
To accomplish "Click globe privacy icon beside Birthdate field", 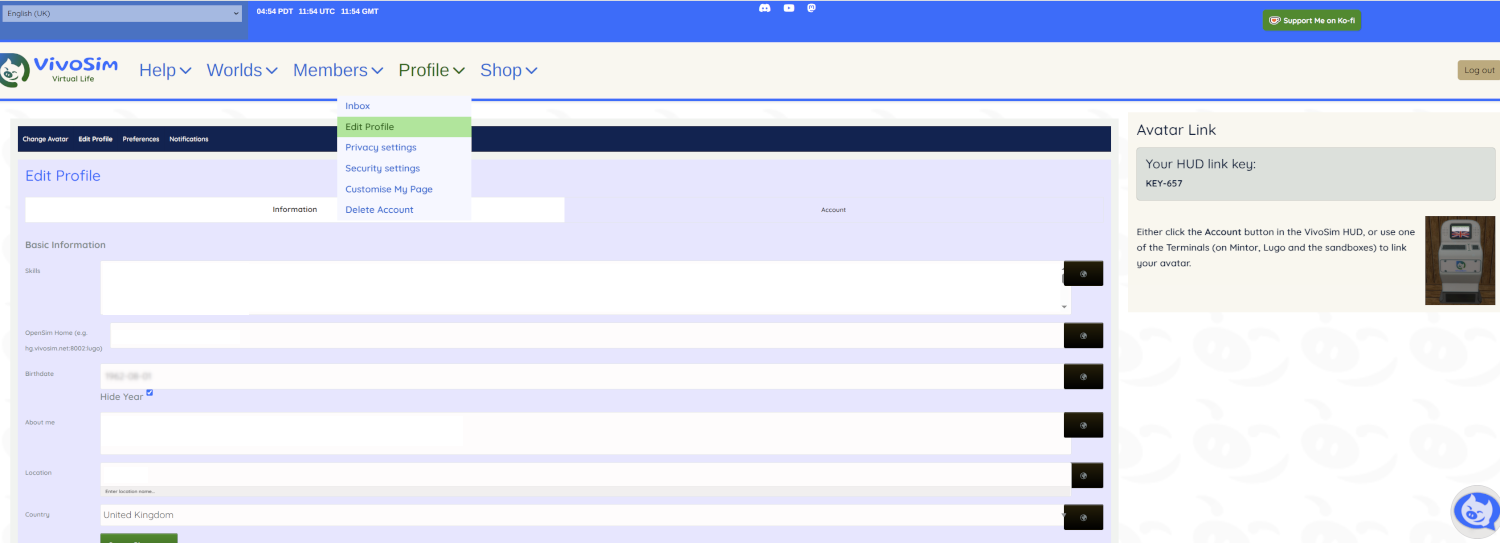I will (x=1083, y=376).
